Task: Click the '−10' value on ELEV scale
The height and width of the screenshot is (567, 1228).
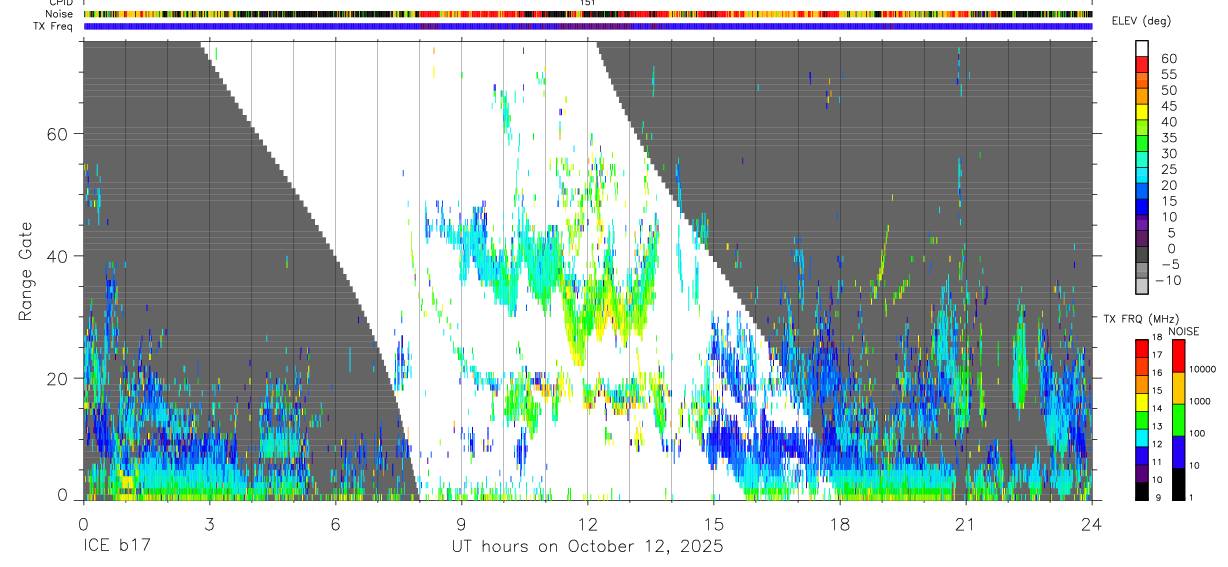Action: [x=1168, y=280]
